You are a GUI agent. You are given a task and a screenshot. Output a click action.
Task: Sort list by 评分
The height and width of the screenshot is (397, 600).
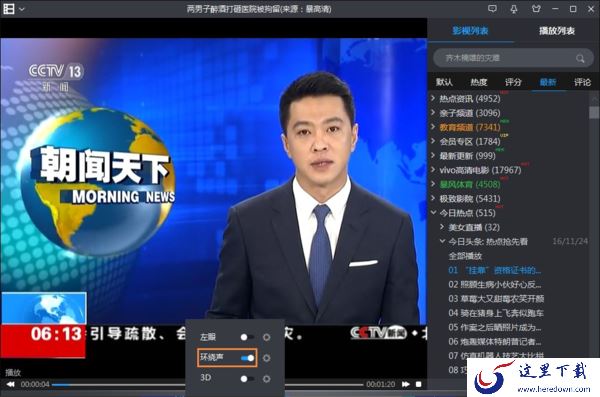513,82
